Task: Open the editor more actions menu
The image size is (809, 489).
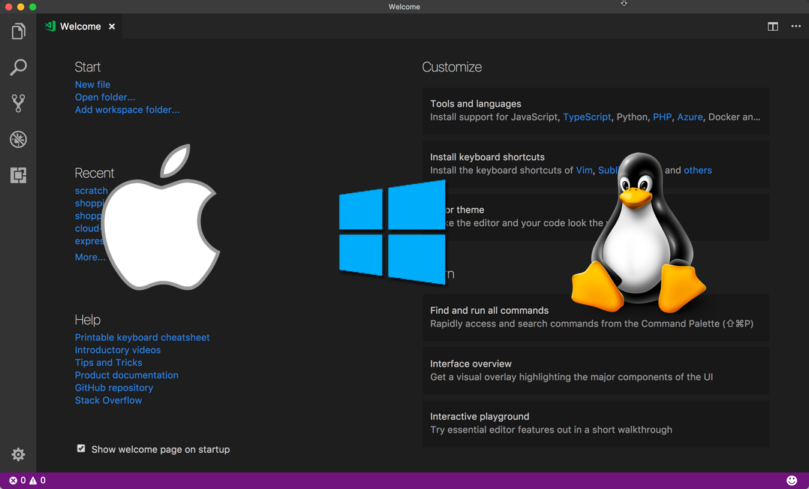Action: (795, 27)
